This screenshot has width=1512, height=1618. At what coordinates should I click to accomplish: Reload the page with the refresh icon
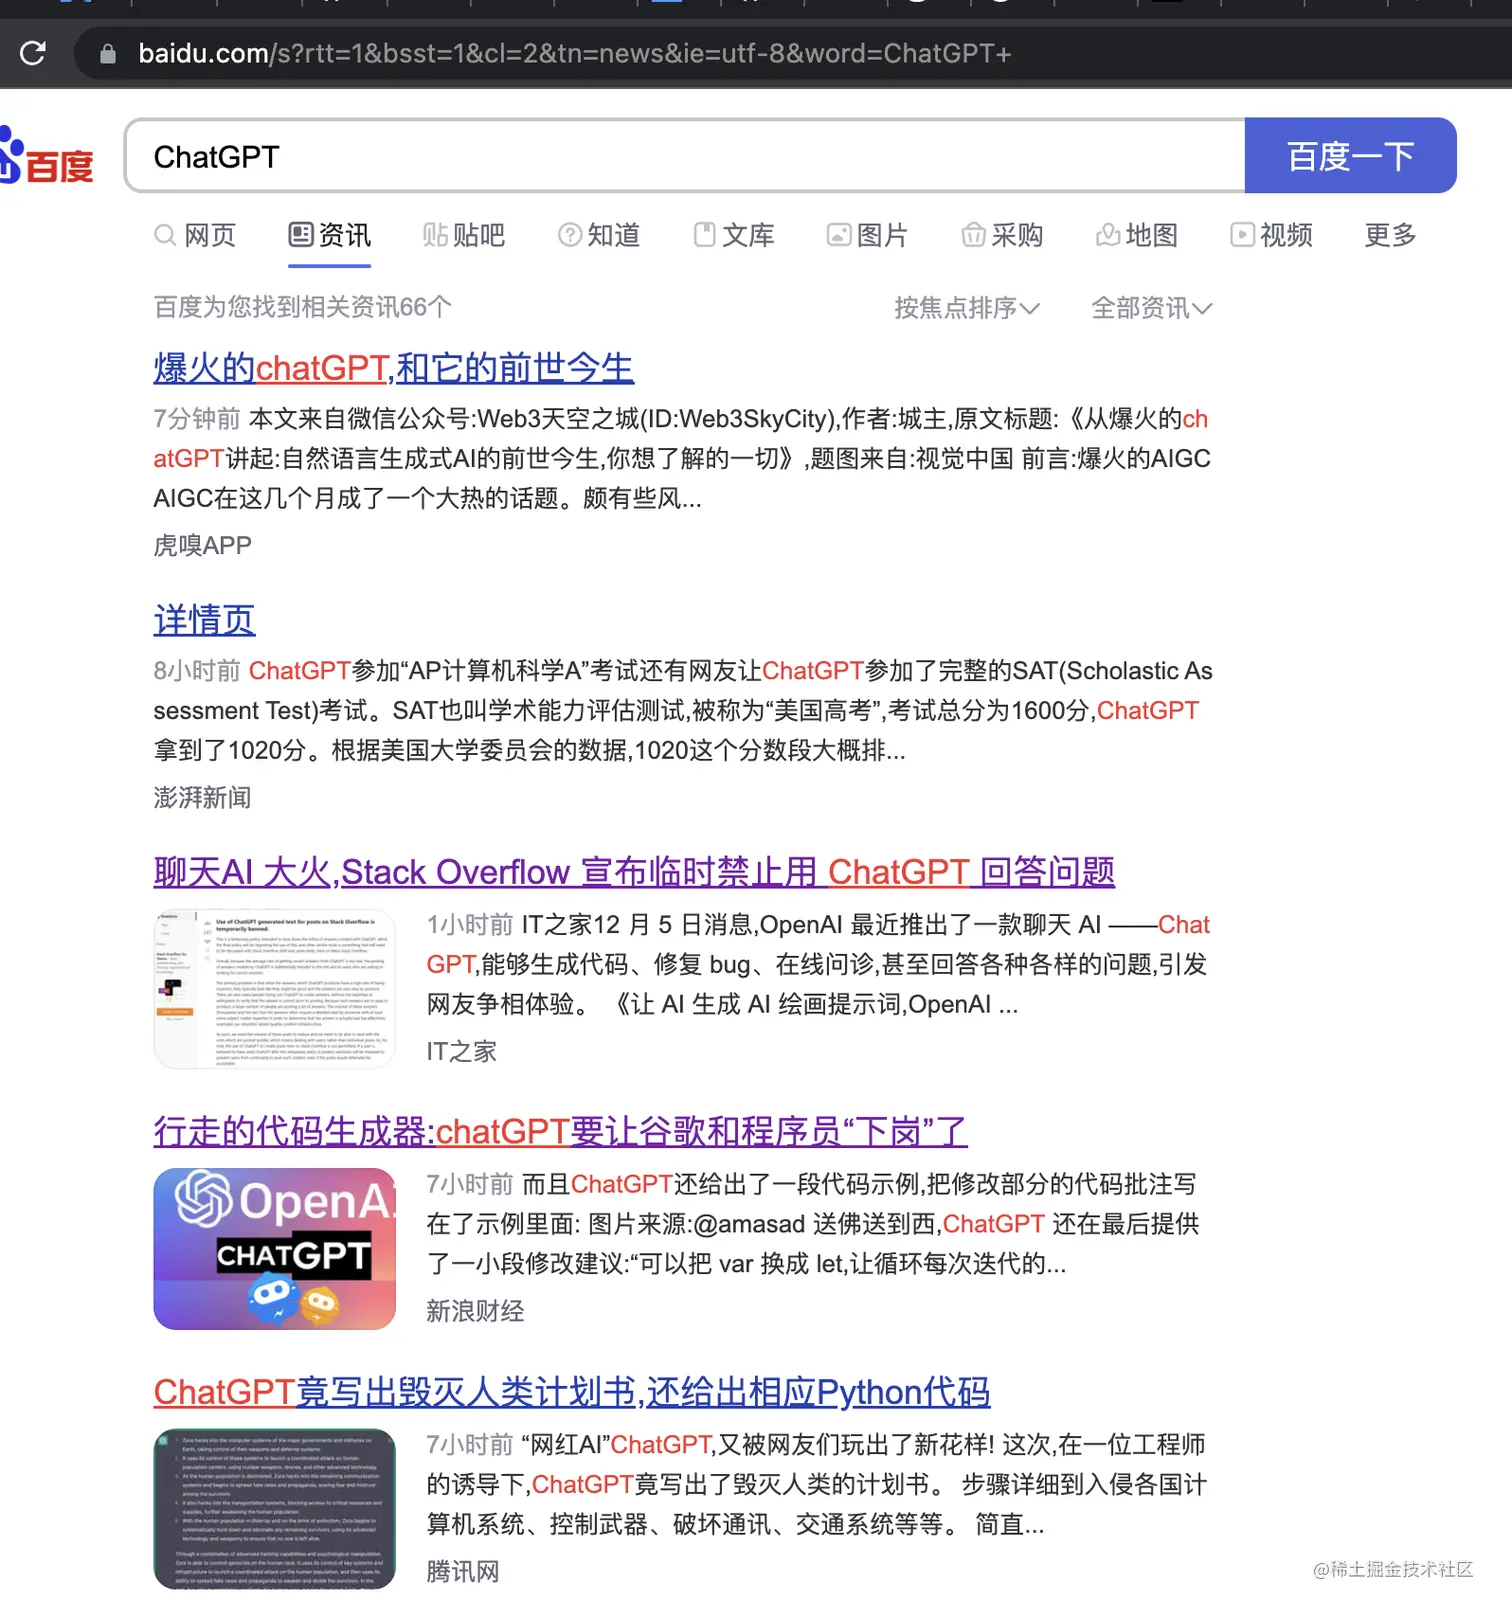click(x=33, y=53)
